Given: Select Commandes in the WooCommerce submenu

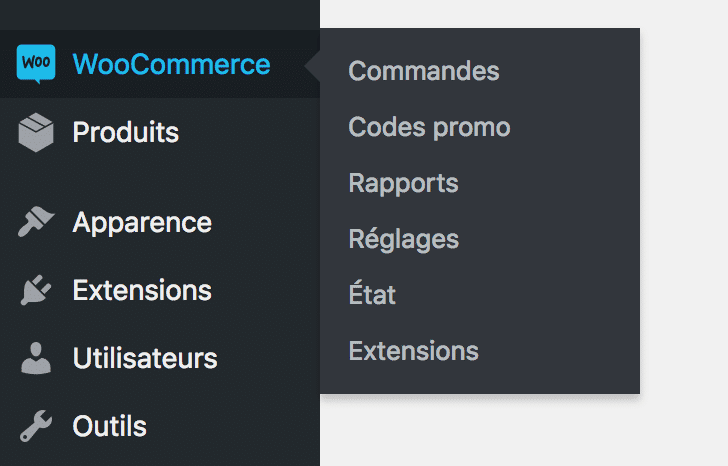Looking at the screenshot, I should [424, 71].
